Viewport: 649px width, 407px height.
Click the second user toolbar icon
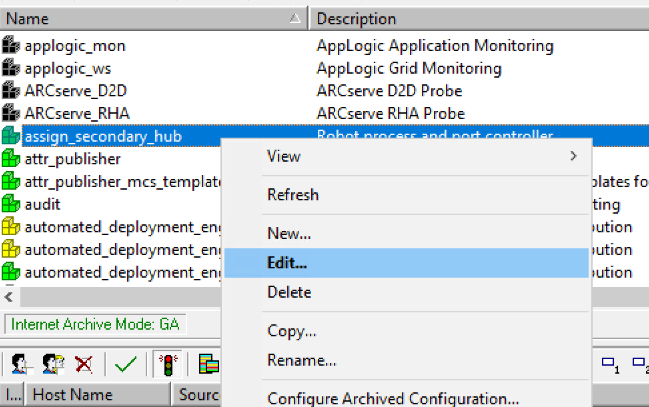pyautogui.click(x=52, y=364)
